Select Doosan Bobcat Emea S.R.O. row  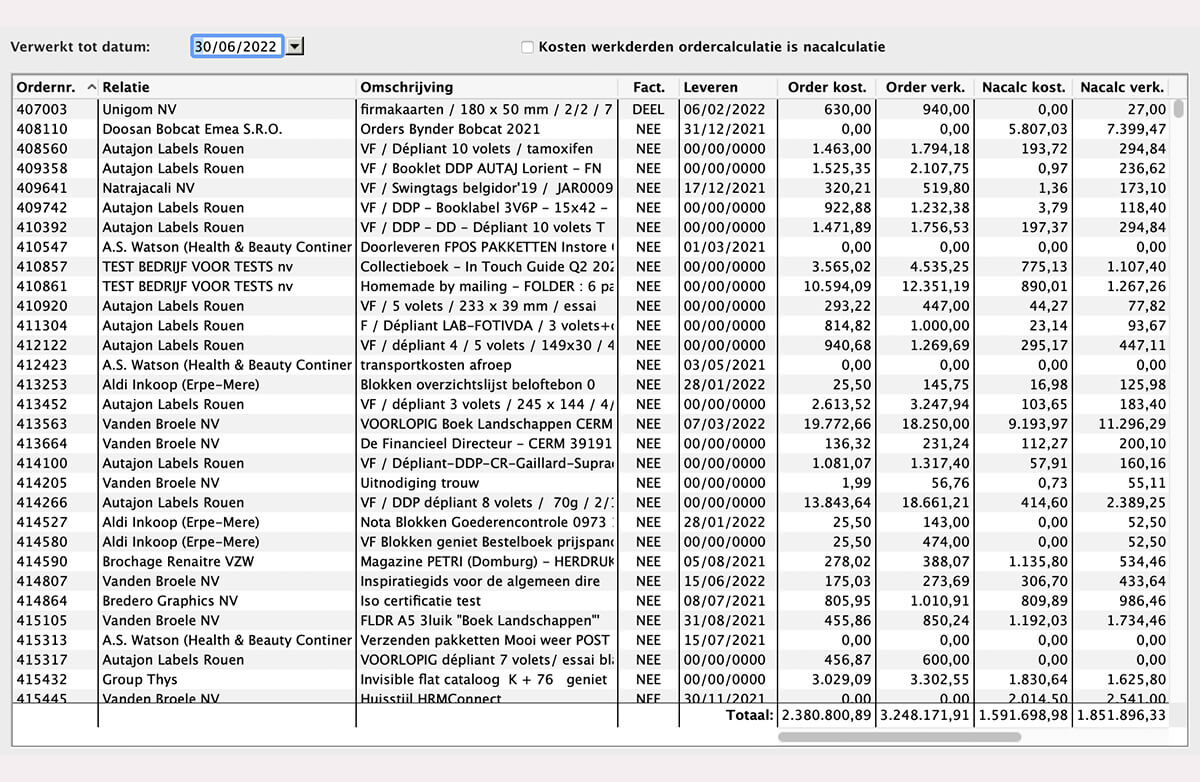coord(591,129)
